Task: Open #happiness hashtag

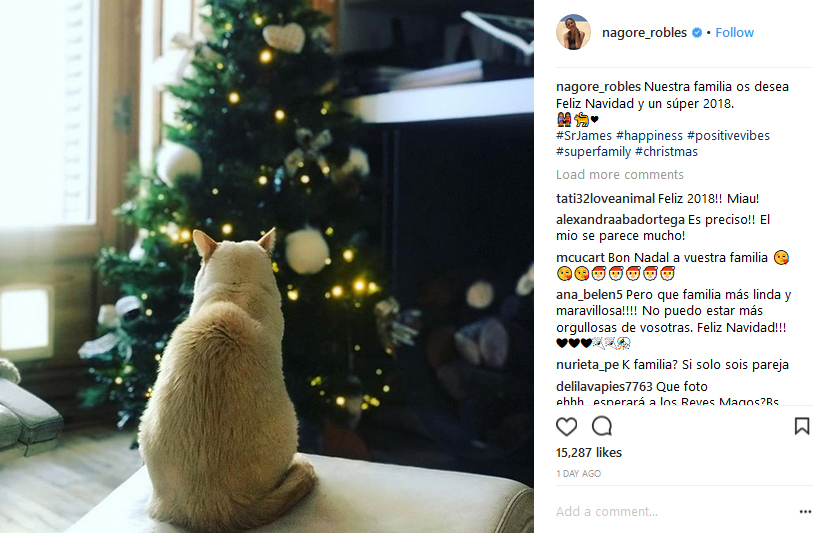Action: click(x=649, y=136)
